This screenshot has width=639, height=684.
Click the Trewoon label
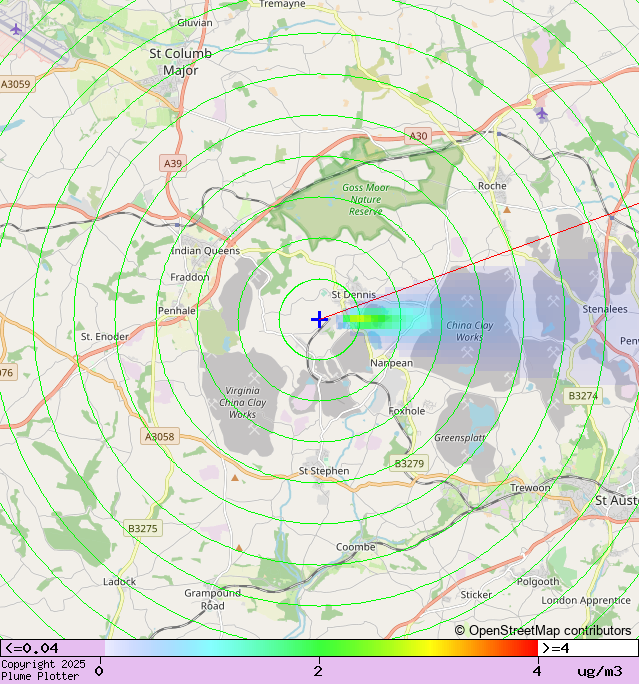point(530,488)
